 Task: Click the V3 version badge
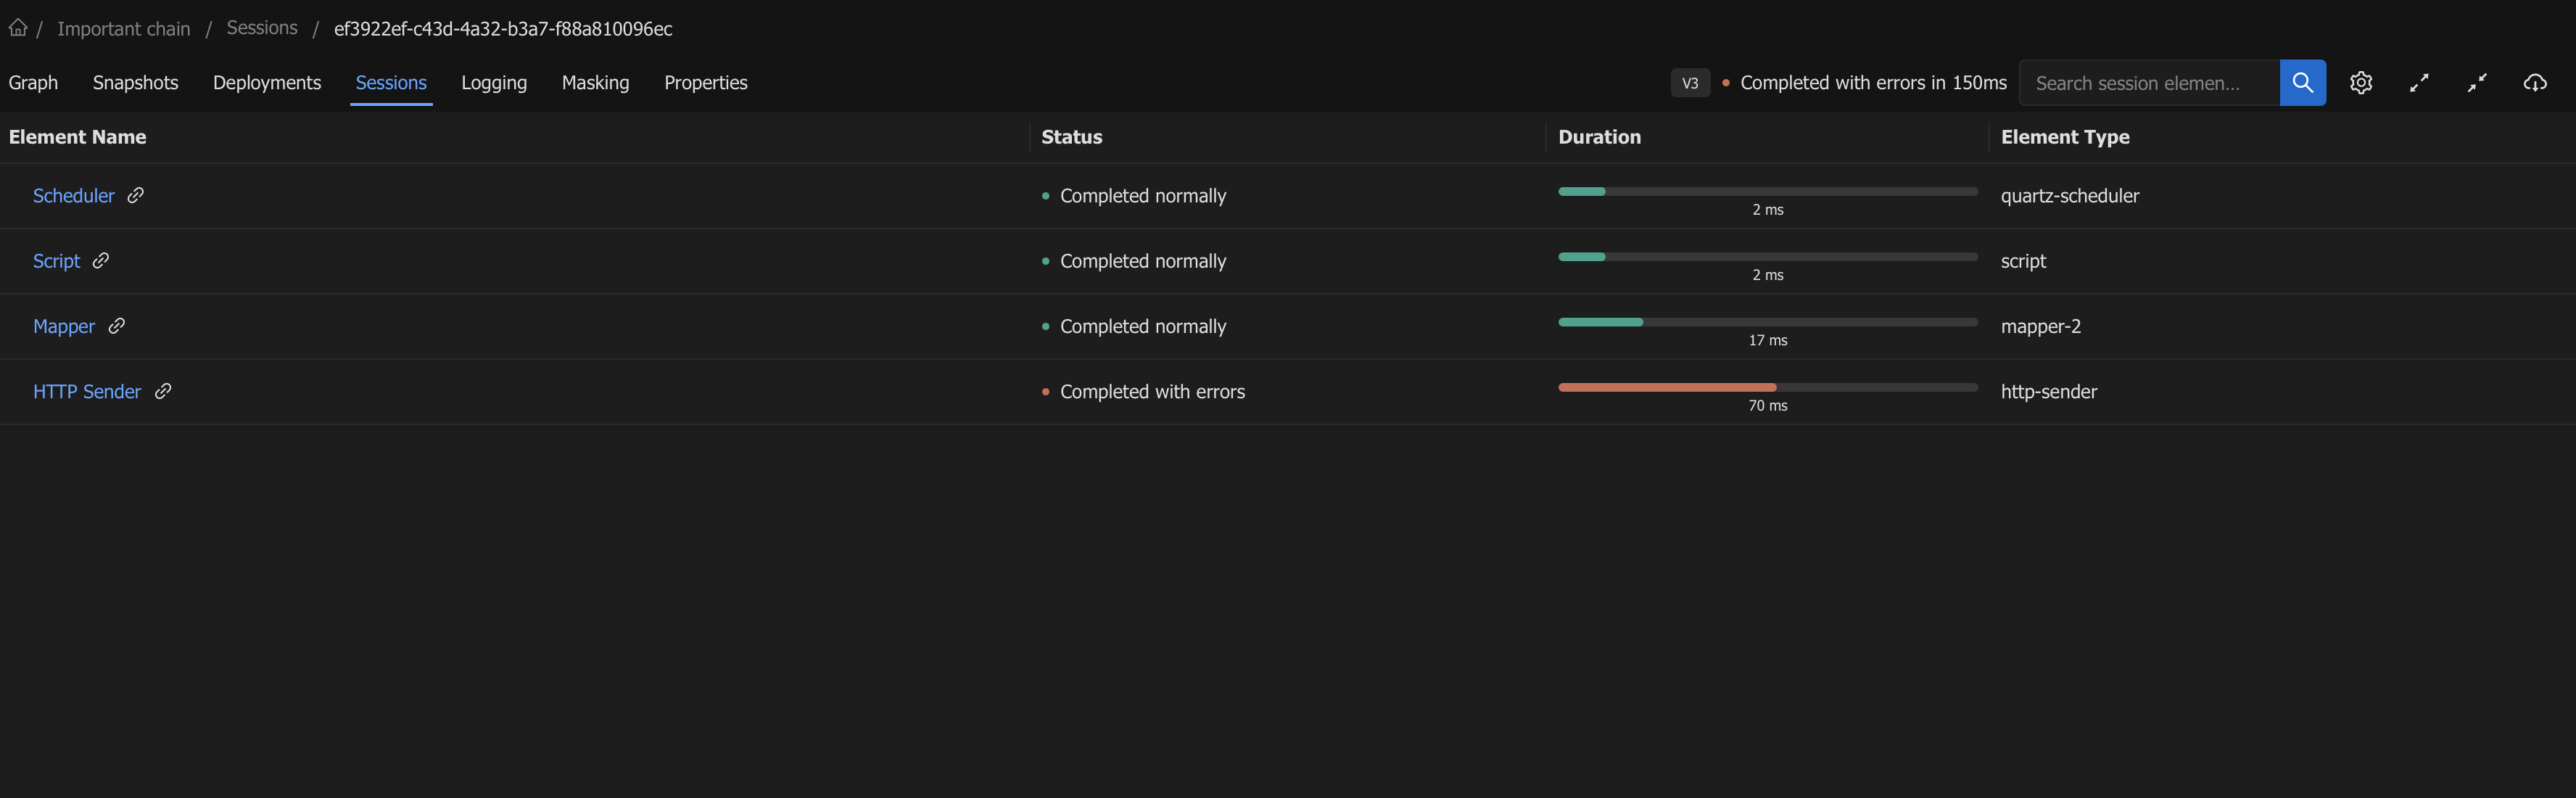tap(1690, 83)
